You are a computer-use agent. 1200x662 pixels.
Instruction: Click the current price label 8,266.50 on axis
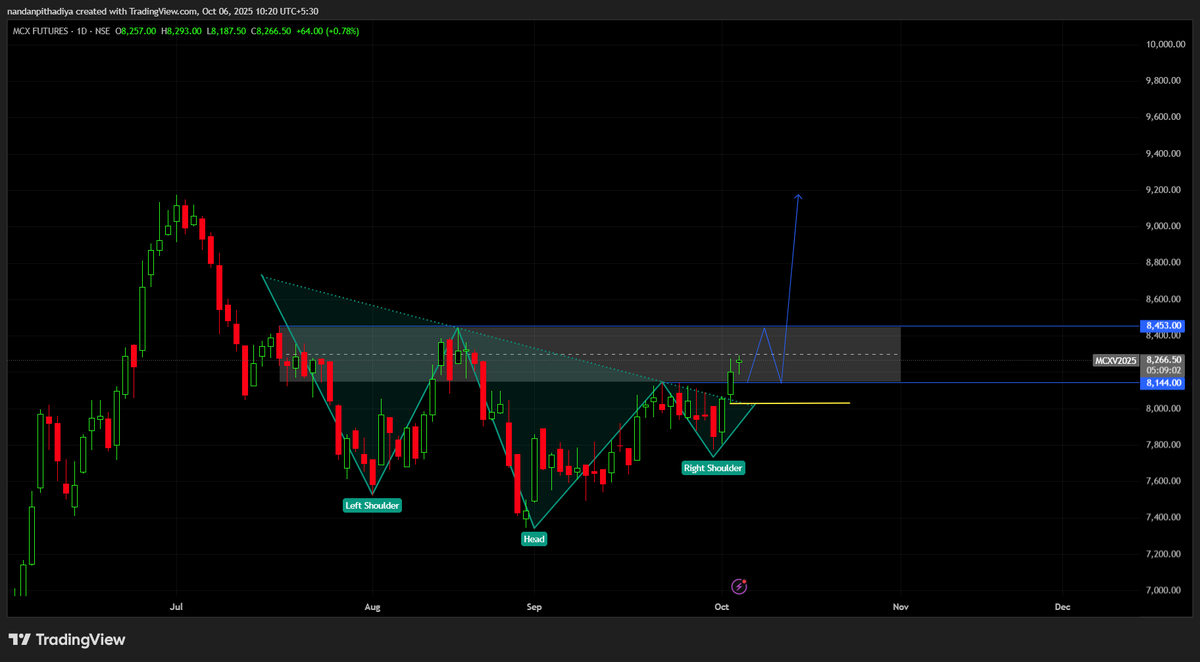[x=1163, y=359]
